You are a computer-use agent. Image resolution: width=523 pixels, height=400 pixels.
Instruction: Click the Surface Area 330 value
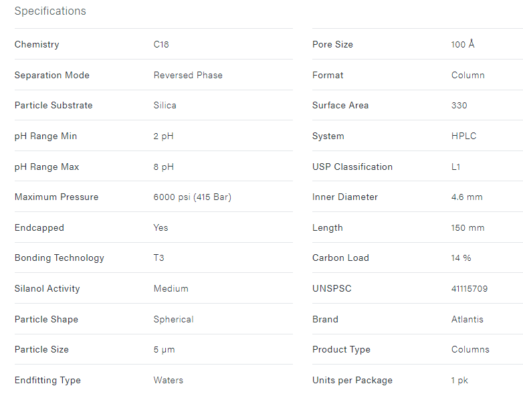click(x=459, y=105)
